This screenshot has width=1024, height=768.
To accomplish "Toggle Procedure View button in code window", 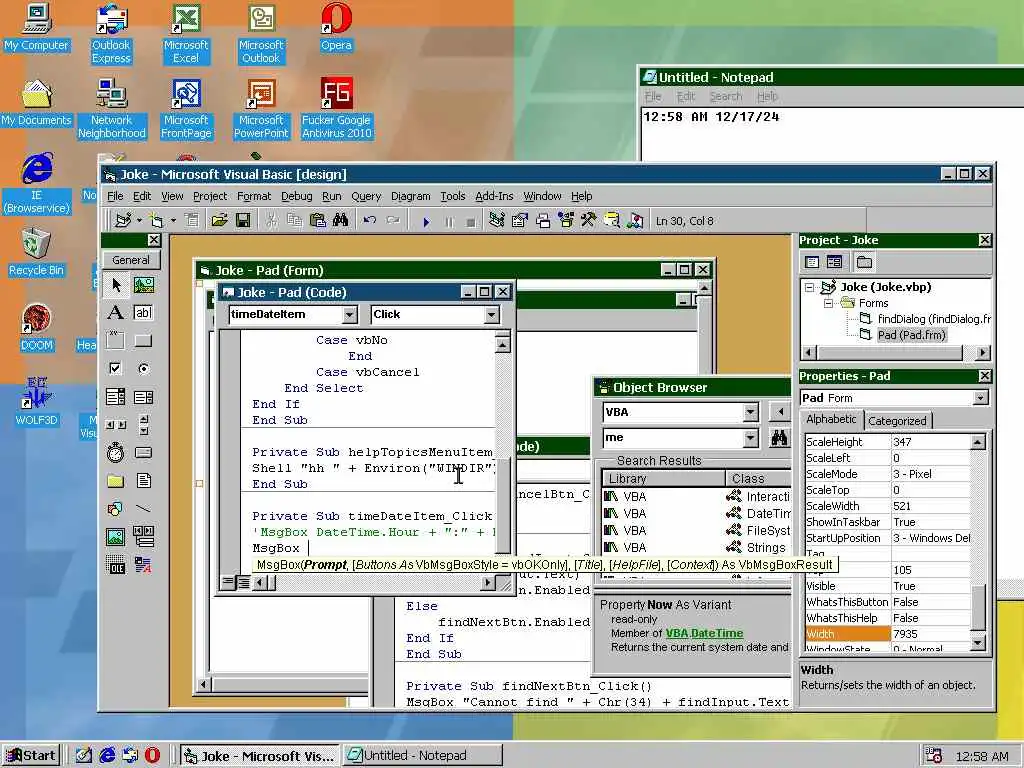I will coord(227,582).
